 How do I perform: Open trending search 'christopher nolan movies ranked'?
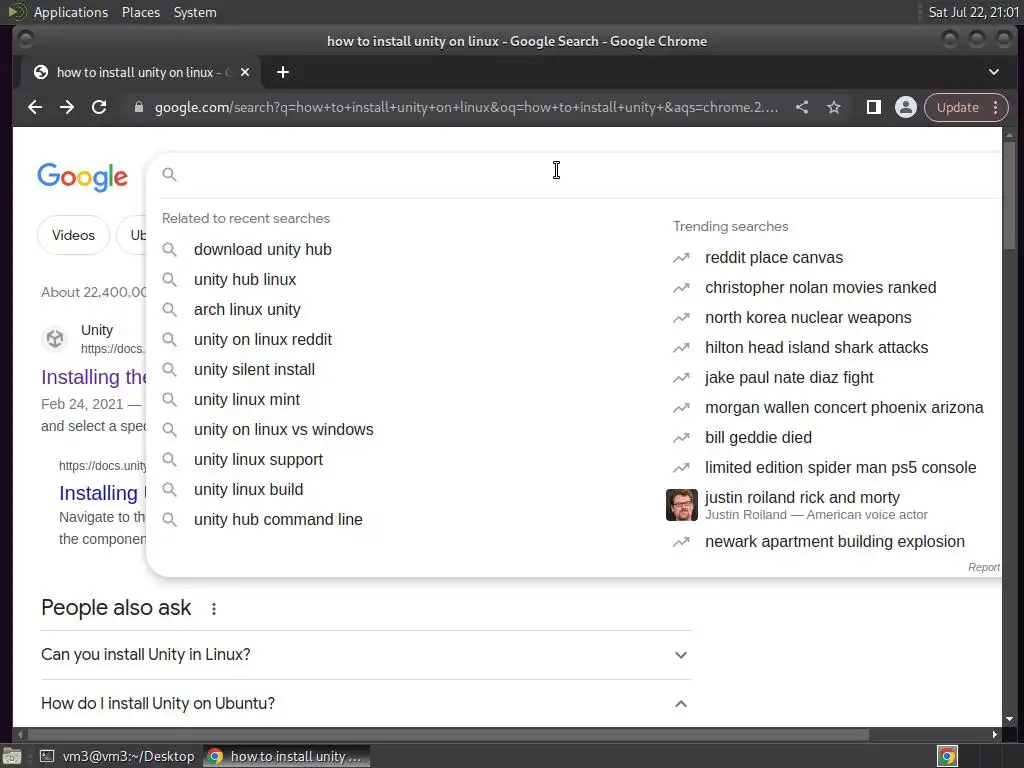point(820,287)
